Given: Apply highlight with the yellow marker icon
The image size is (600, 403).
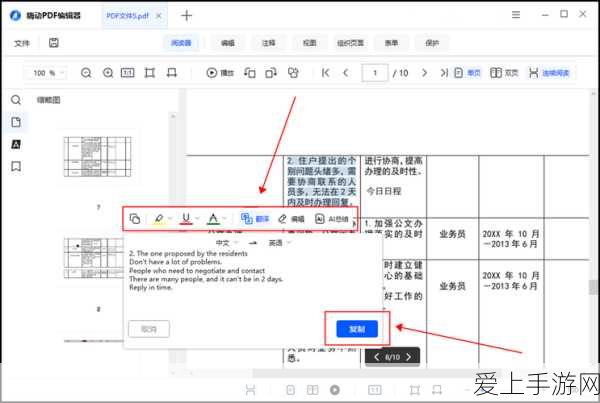Looking at the screenshot, I should (158, 219).
